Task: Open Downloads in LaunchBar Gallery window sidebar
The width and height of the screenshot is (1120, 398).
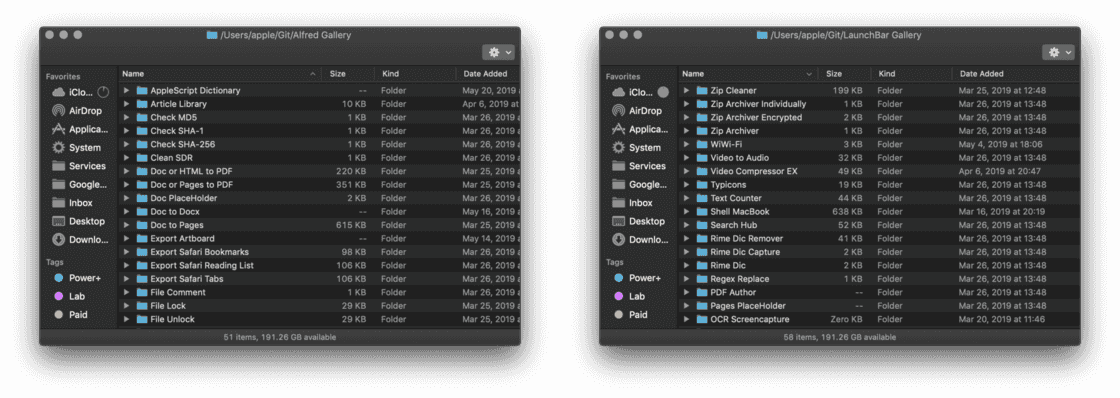Action: [x=639, y=240]
